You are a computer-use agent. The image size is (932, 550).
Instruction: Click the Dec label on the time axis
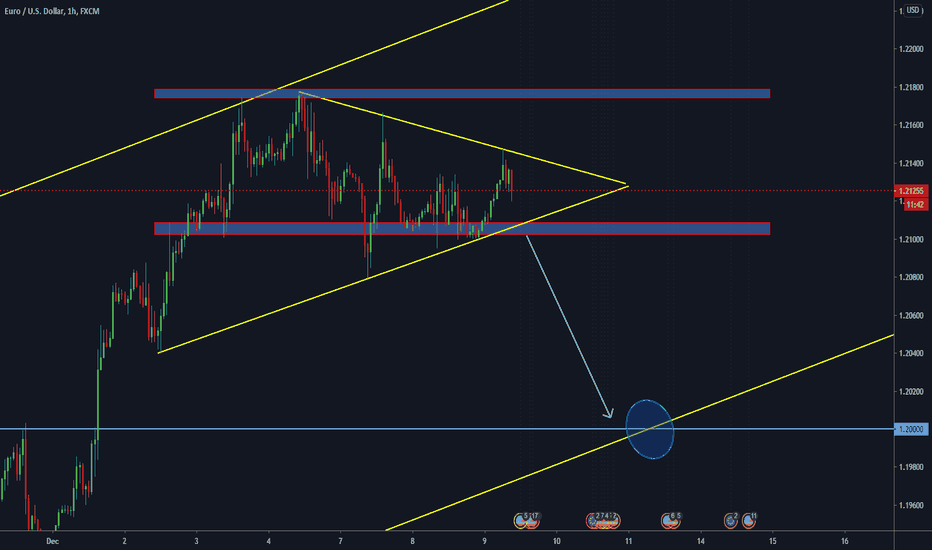click(52, 541)
